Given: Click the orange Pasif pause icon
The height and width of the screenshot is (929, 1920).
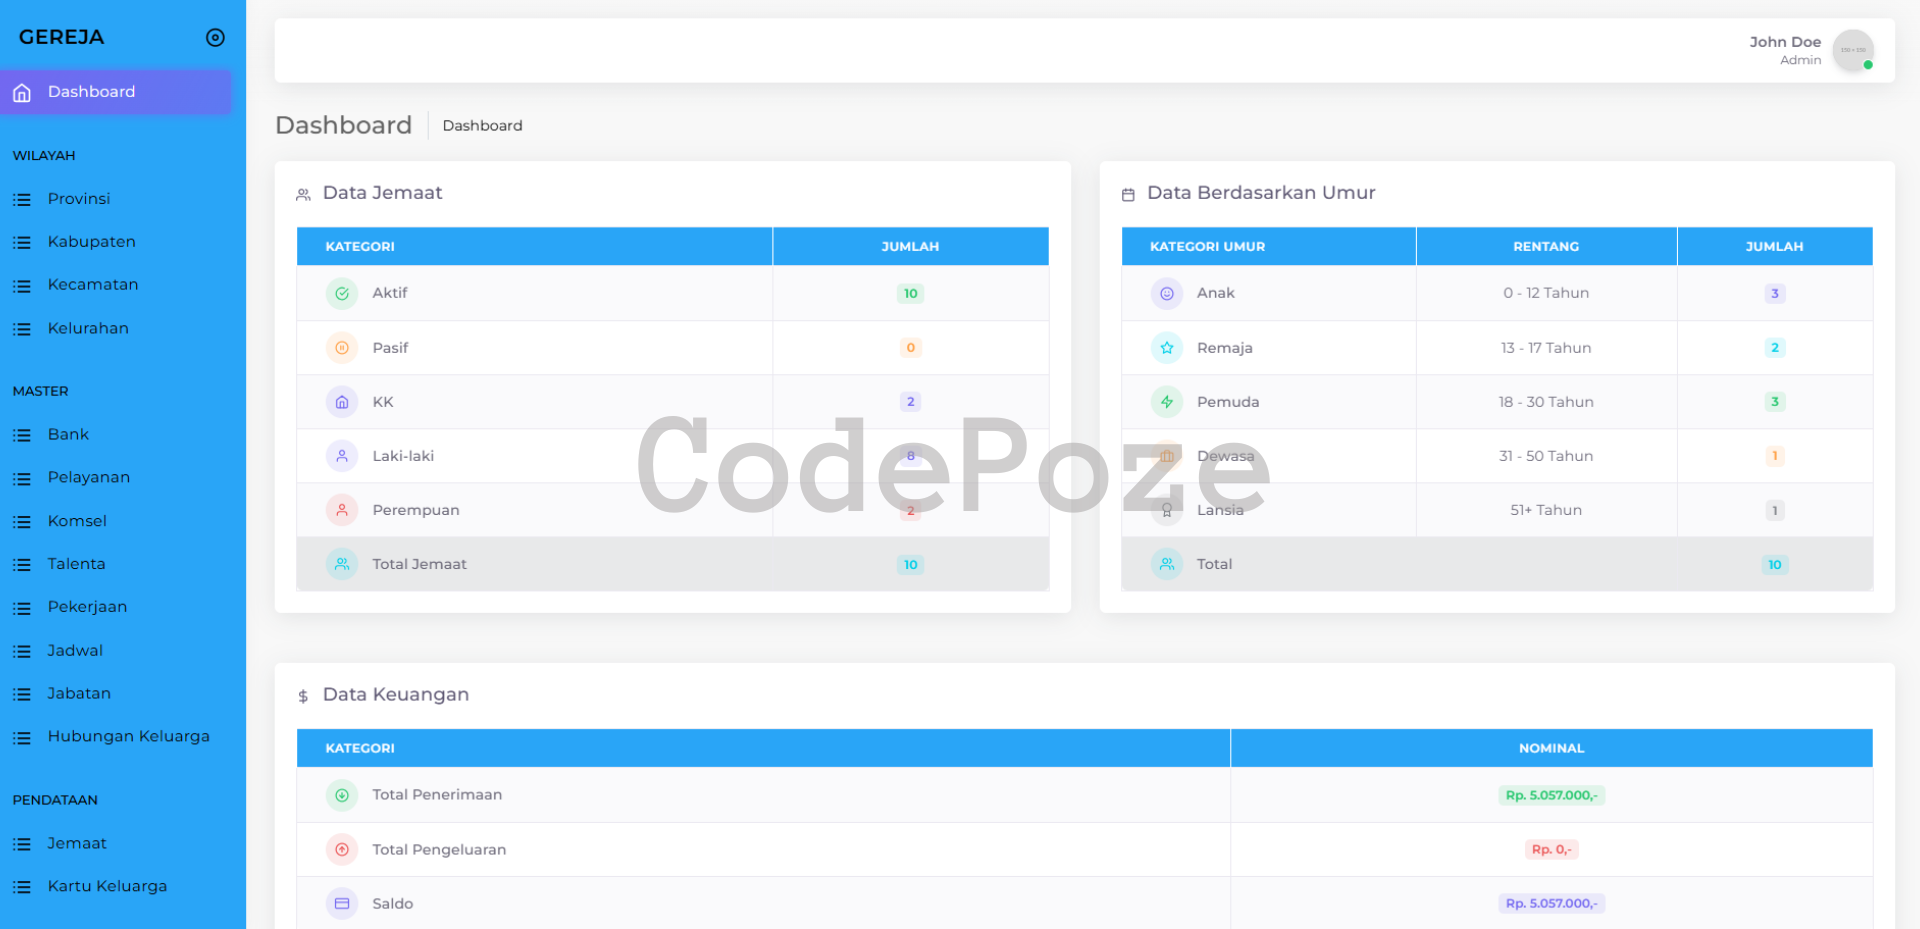Looking at the screenshot, I should (342, 348).
